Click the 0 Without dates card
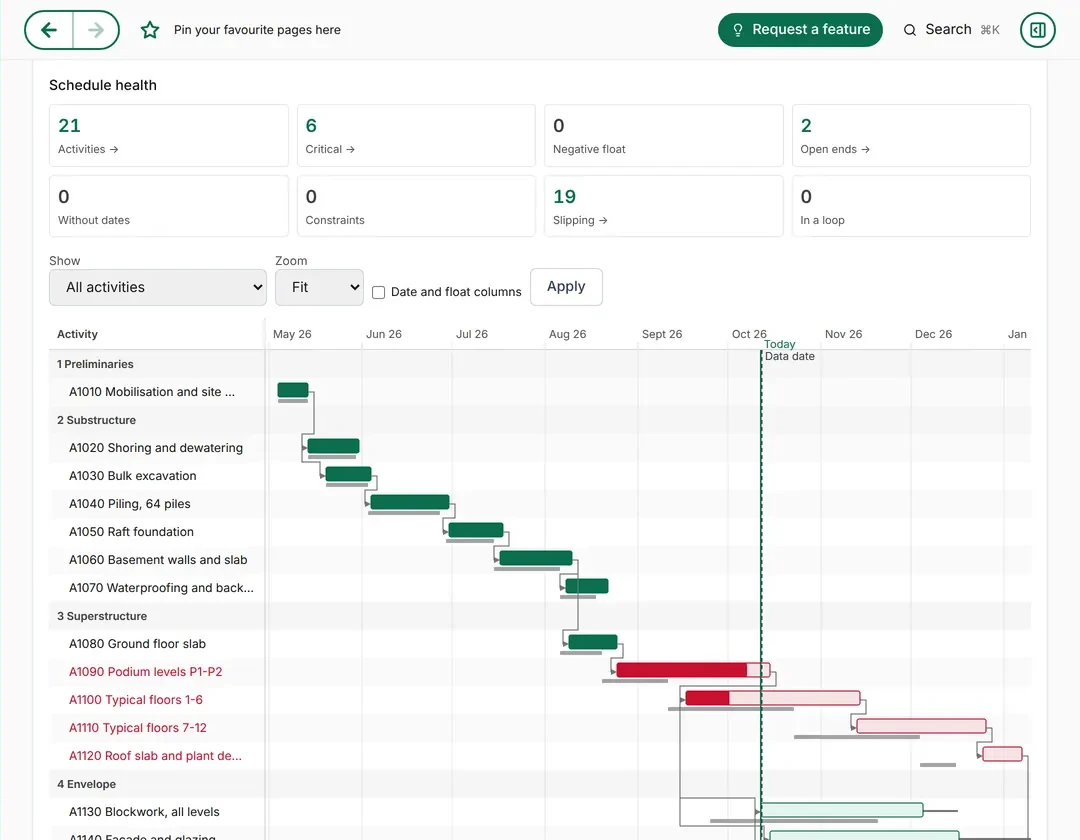1080x840 pixels. (x=169, y=206)
